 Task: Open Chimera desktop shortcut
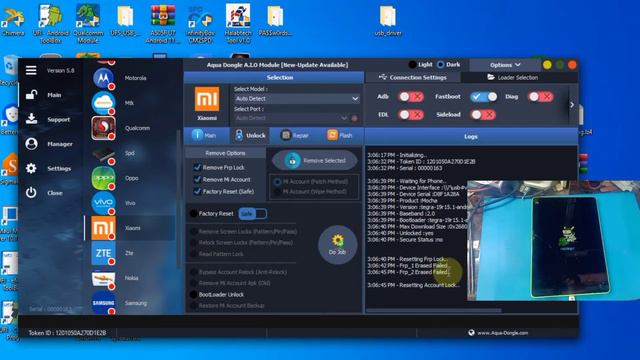[13, 21]
